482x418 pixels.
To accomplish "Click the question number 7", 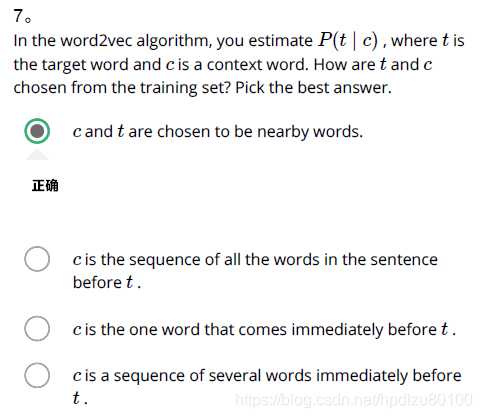I will pyautogui.click(x=18, y=16).
